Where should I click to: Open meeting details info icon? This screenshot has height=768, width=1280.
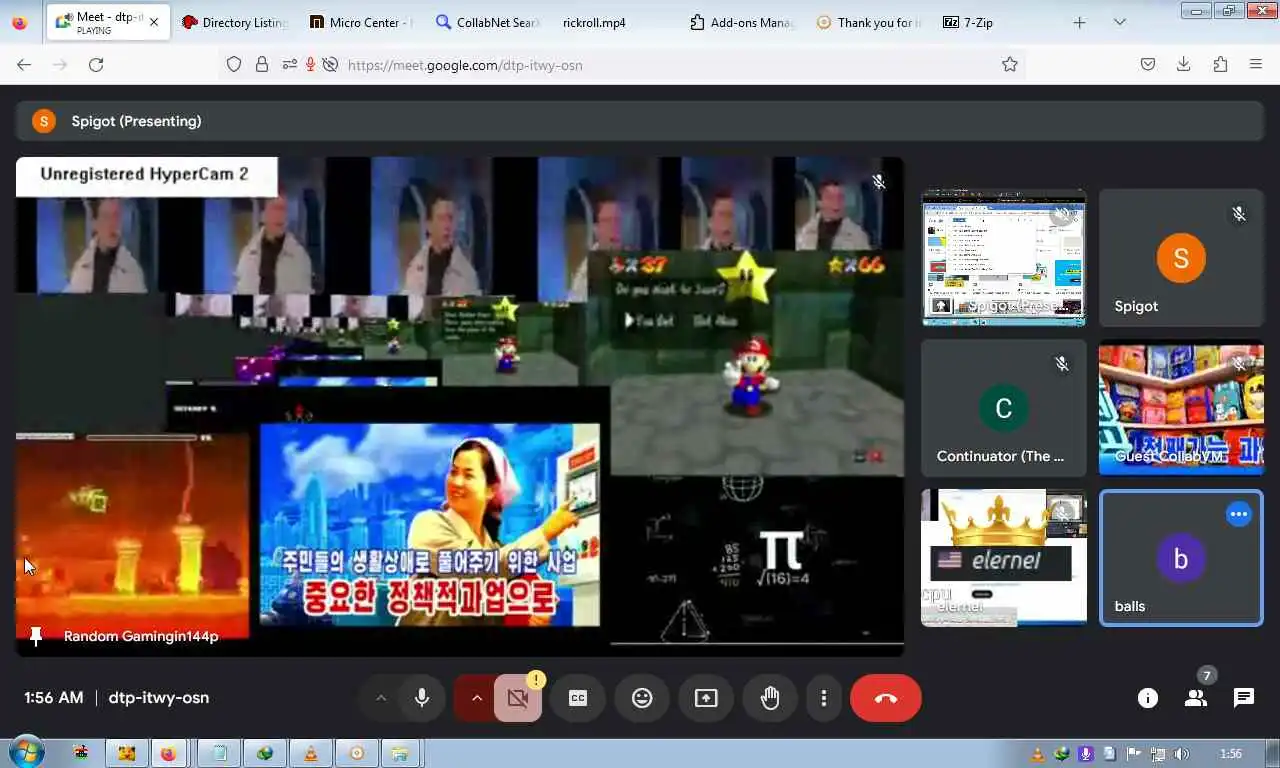pos(1148,698)
